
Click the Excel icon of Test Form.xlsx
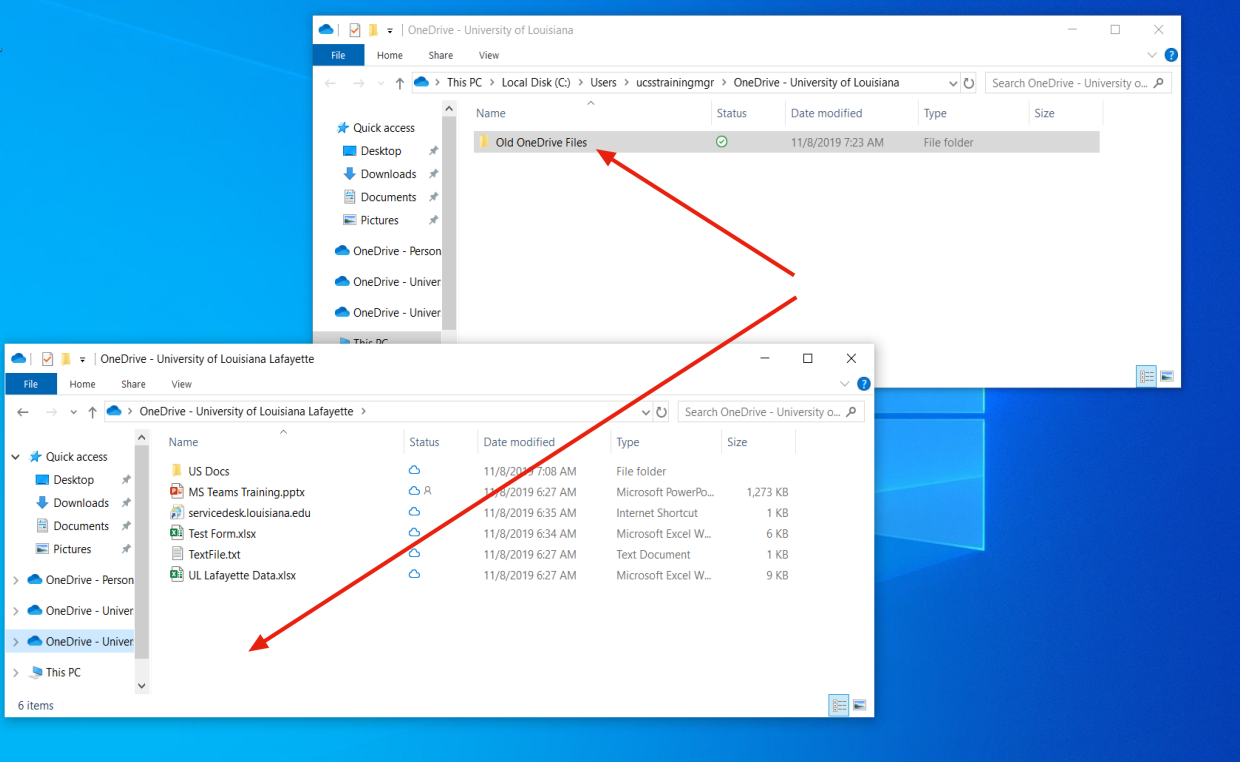click(177, 534)
